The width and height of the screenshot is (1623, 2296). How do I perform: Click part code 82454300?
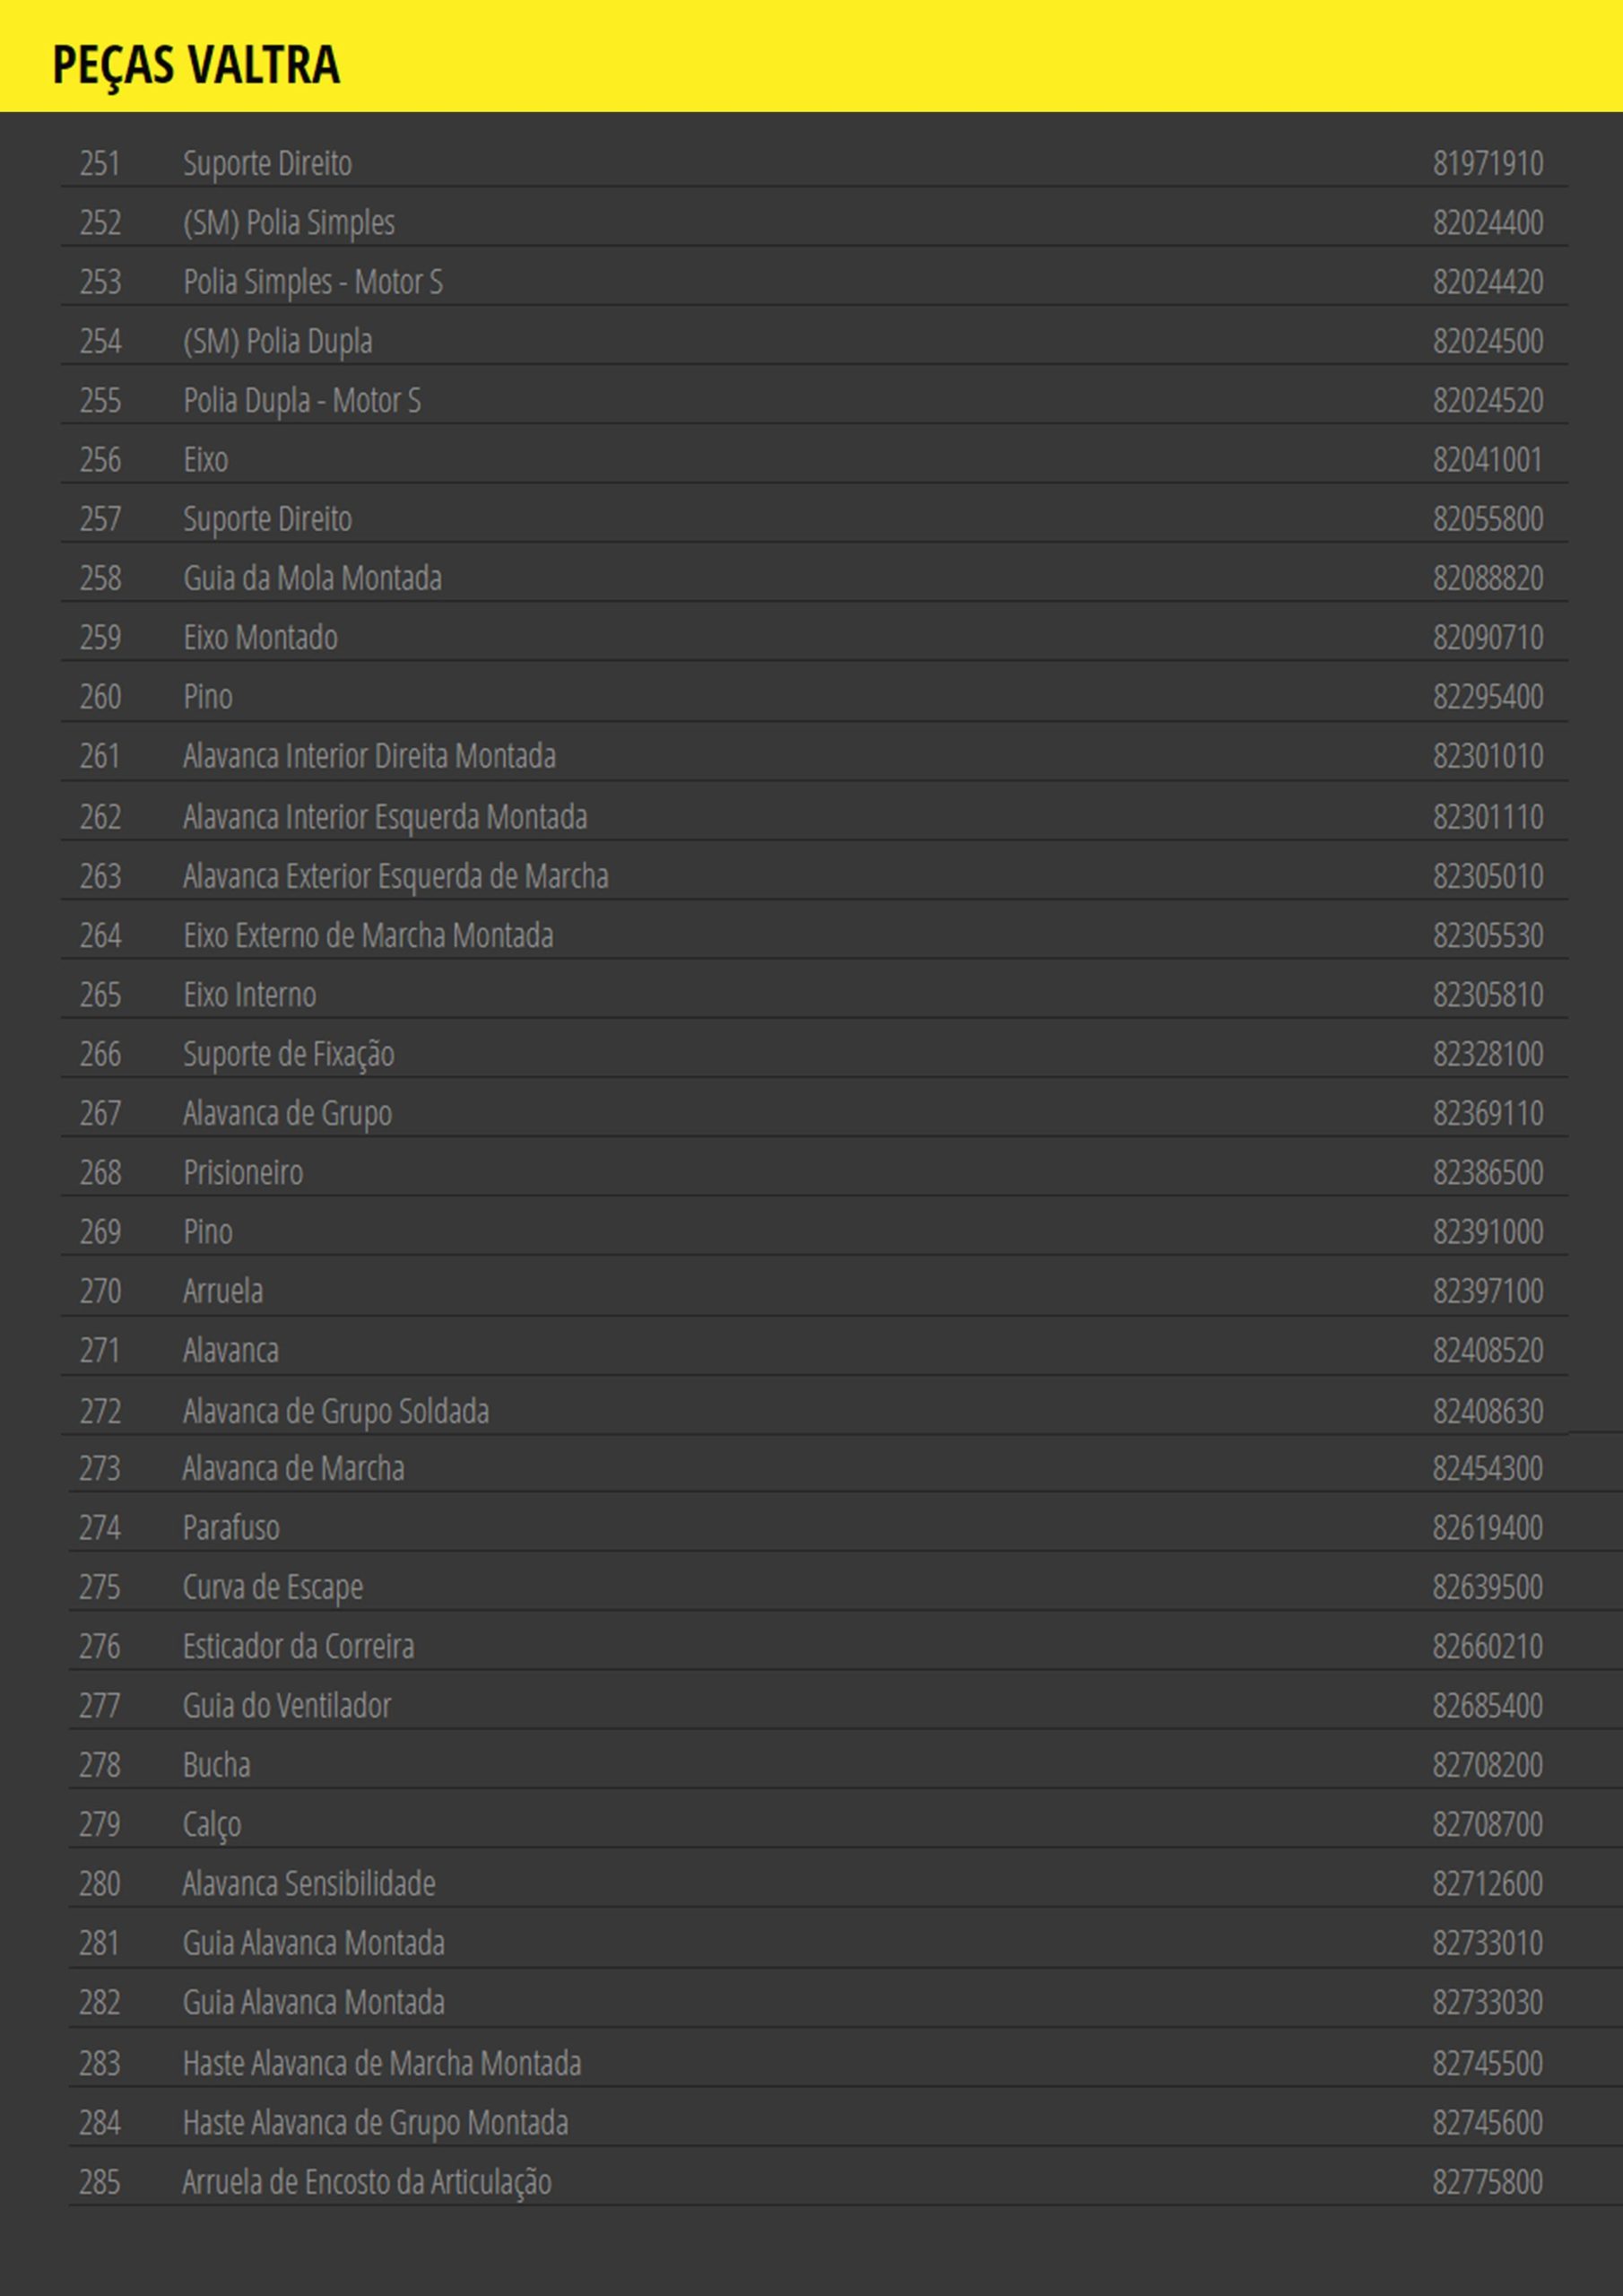tap(1488, 1469)
